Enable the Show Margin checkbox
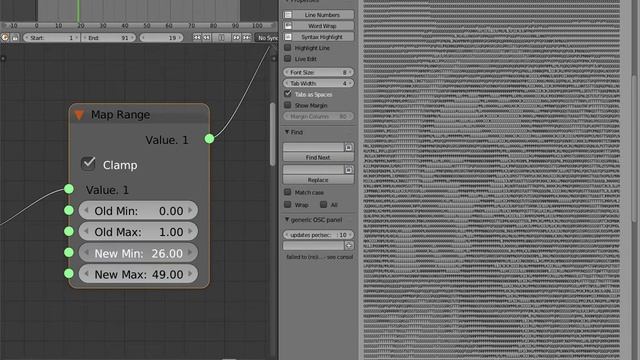 click(x=288, y=105)
